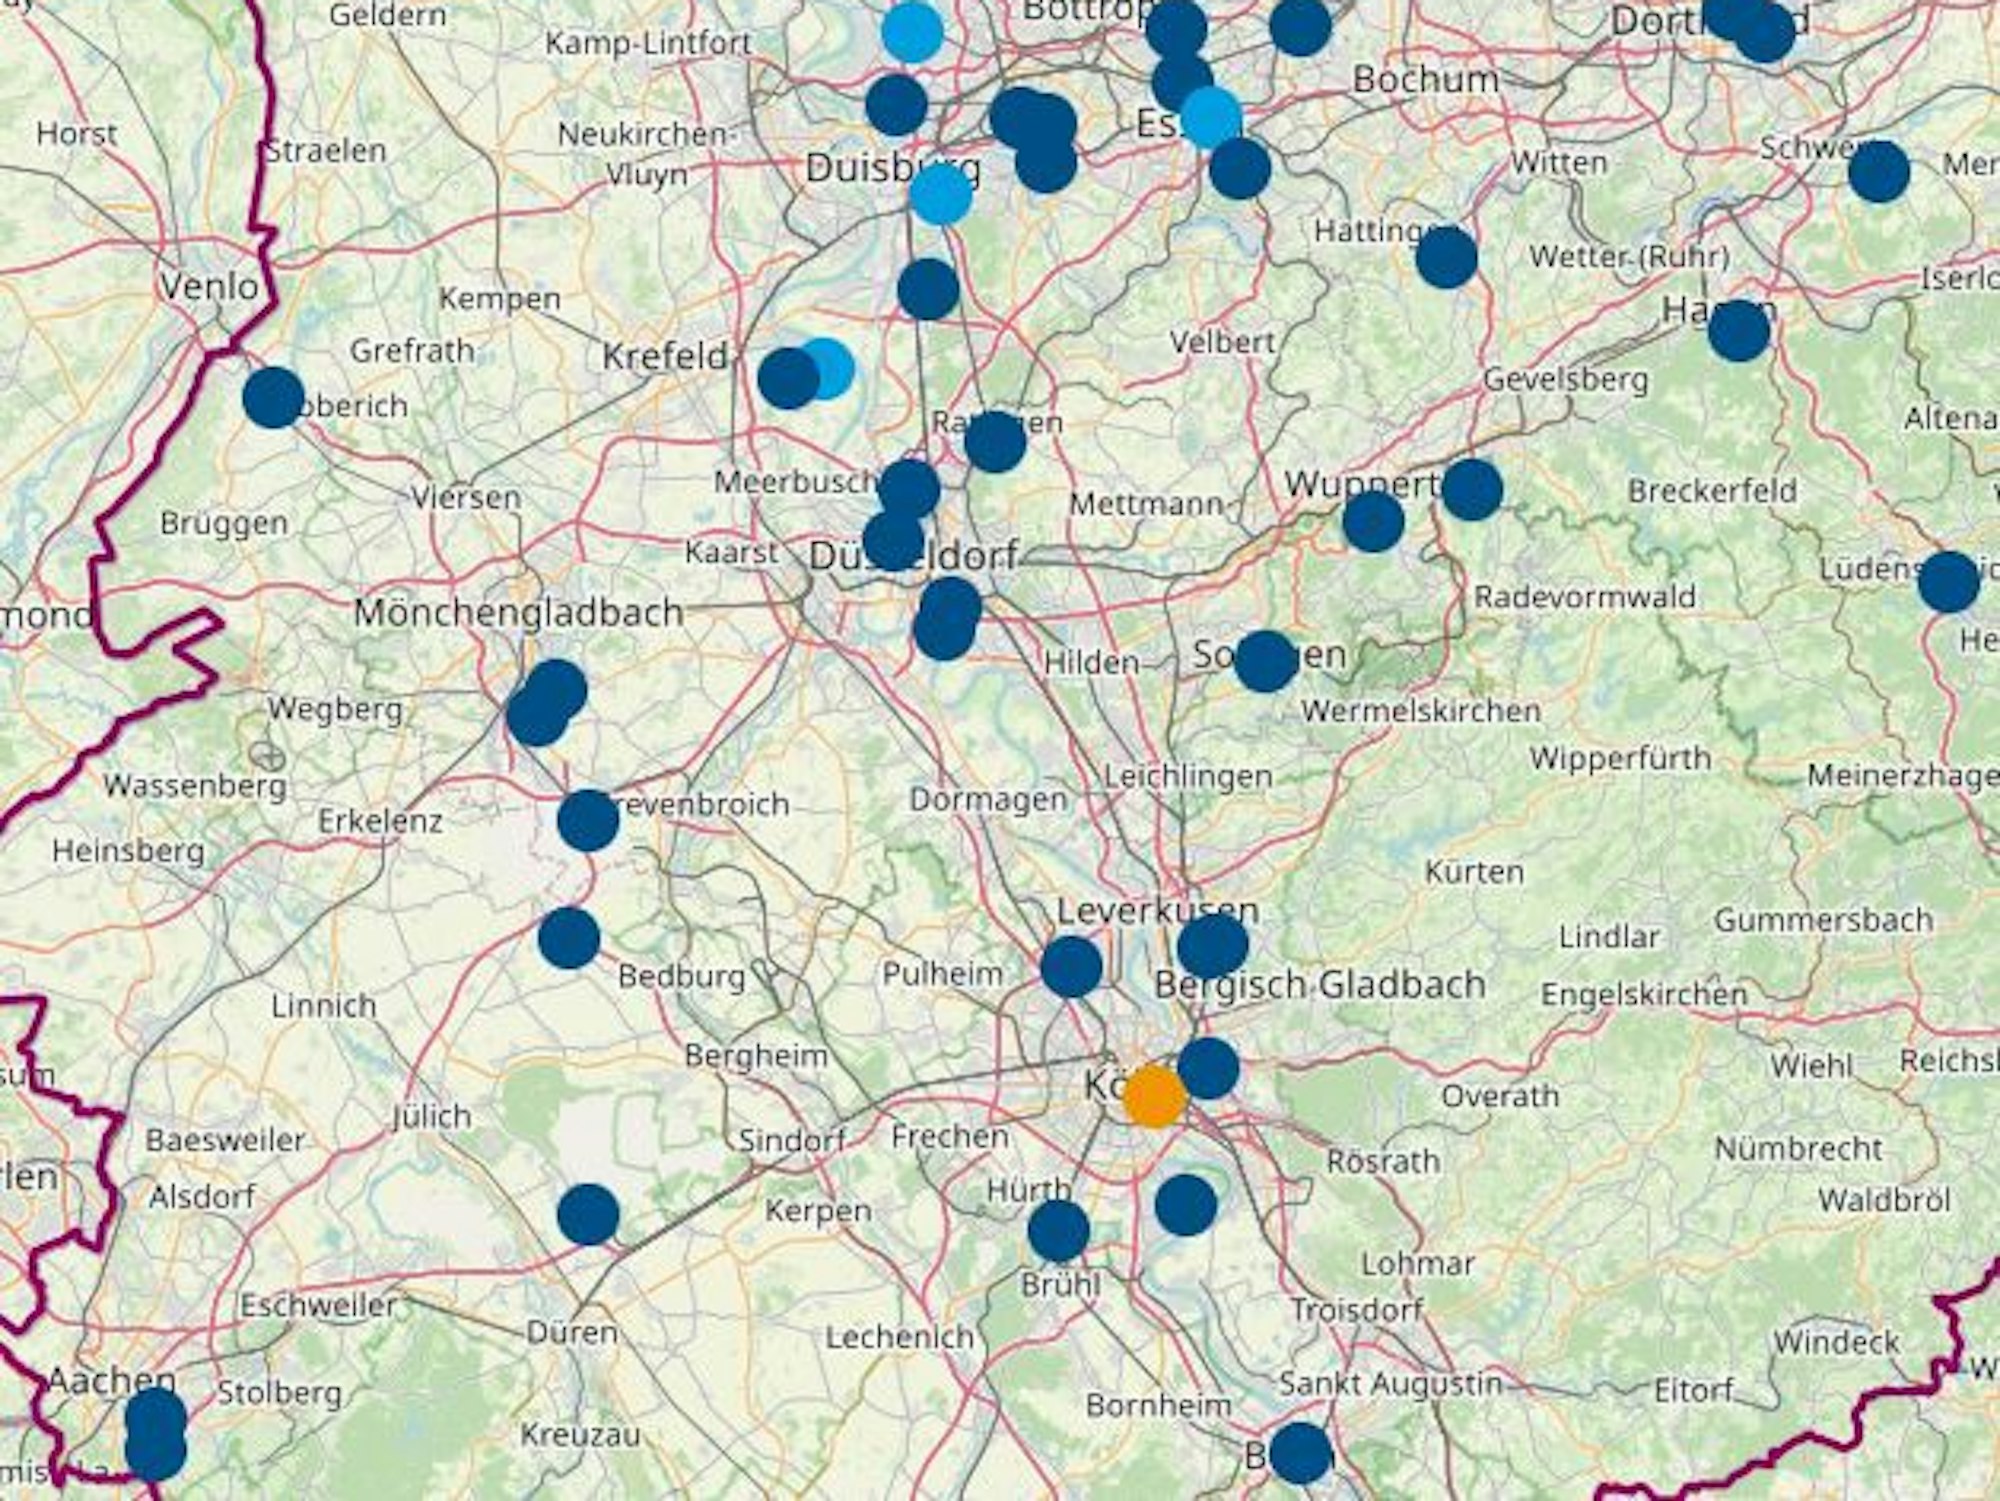Select the dark blue marker near Lobberich

273,397
